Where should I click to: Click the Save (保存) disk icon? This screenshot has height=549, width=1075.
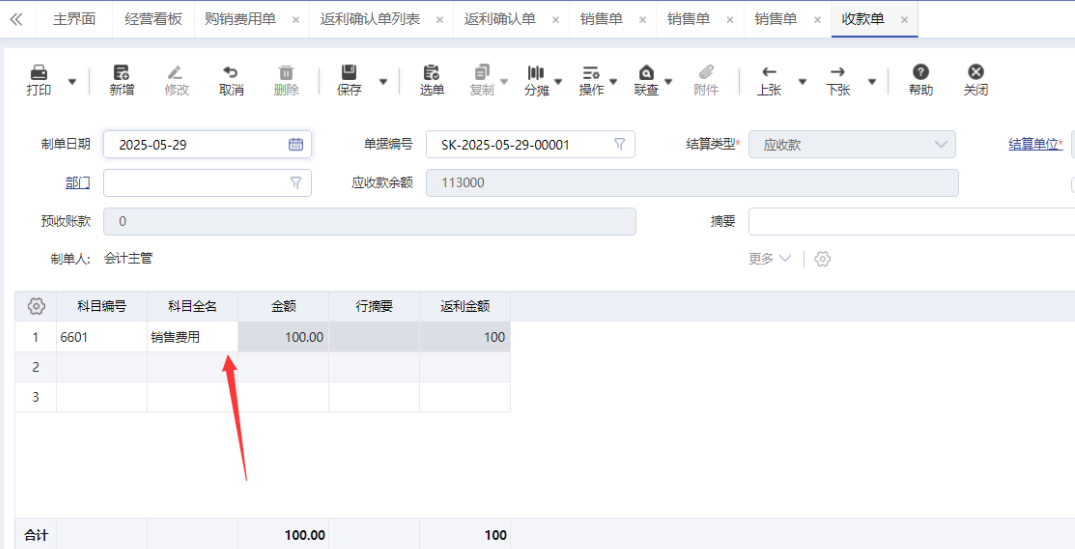pyautogui.click(x=349, y=73)
